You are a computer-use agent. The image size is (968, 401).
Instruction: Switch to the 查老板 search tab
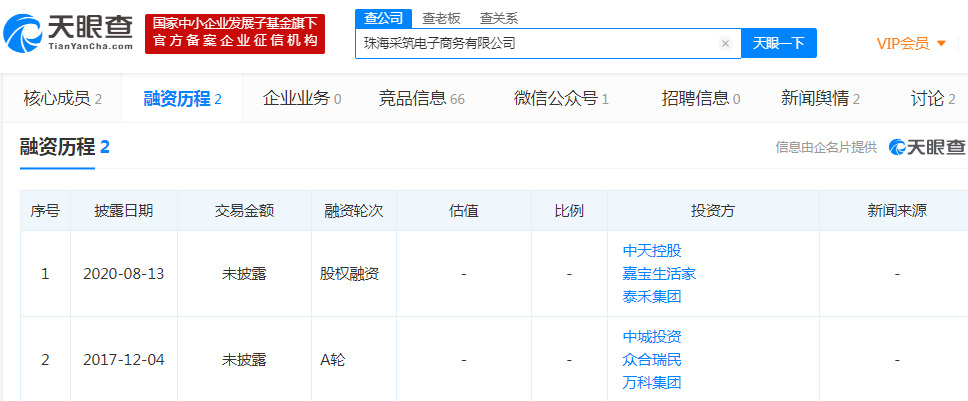pos(441,19)
